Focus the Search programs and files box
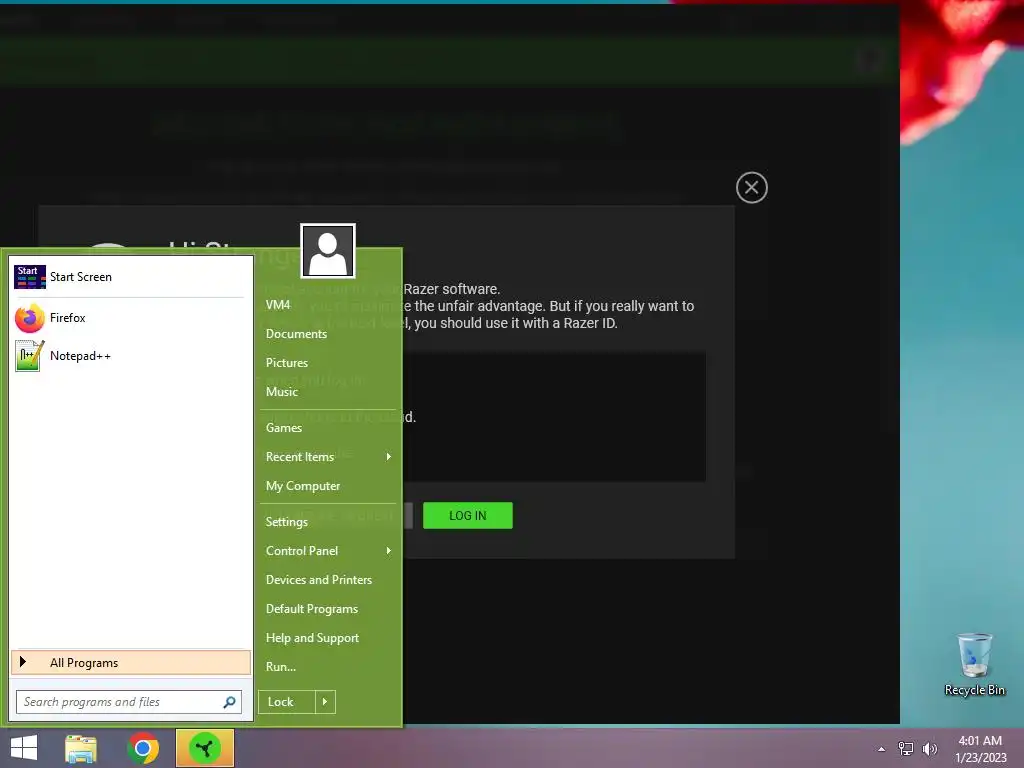This screenshot has width=1024, height=768. [x=129, y=702]
